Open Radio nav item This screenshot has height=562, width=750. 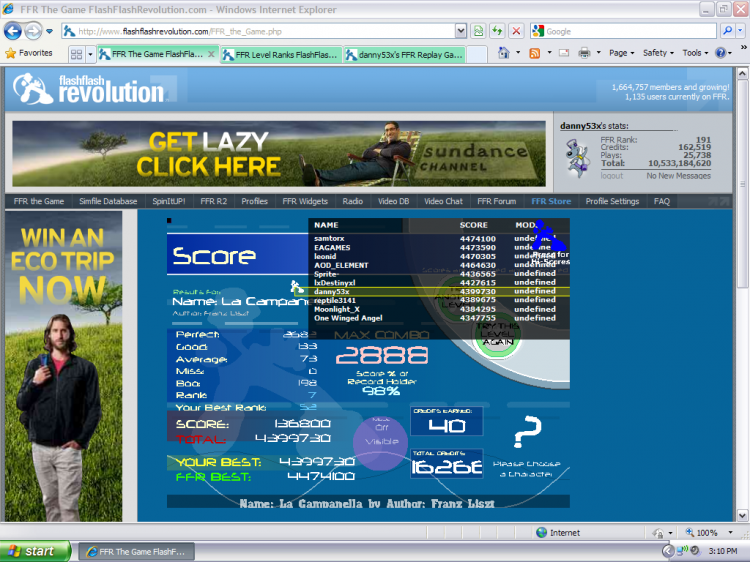(353, 201)
